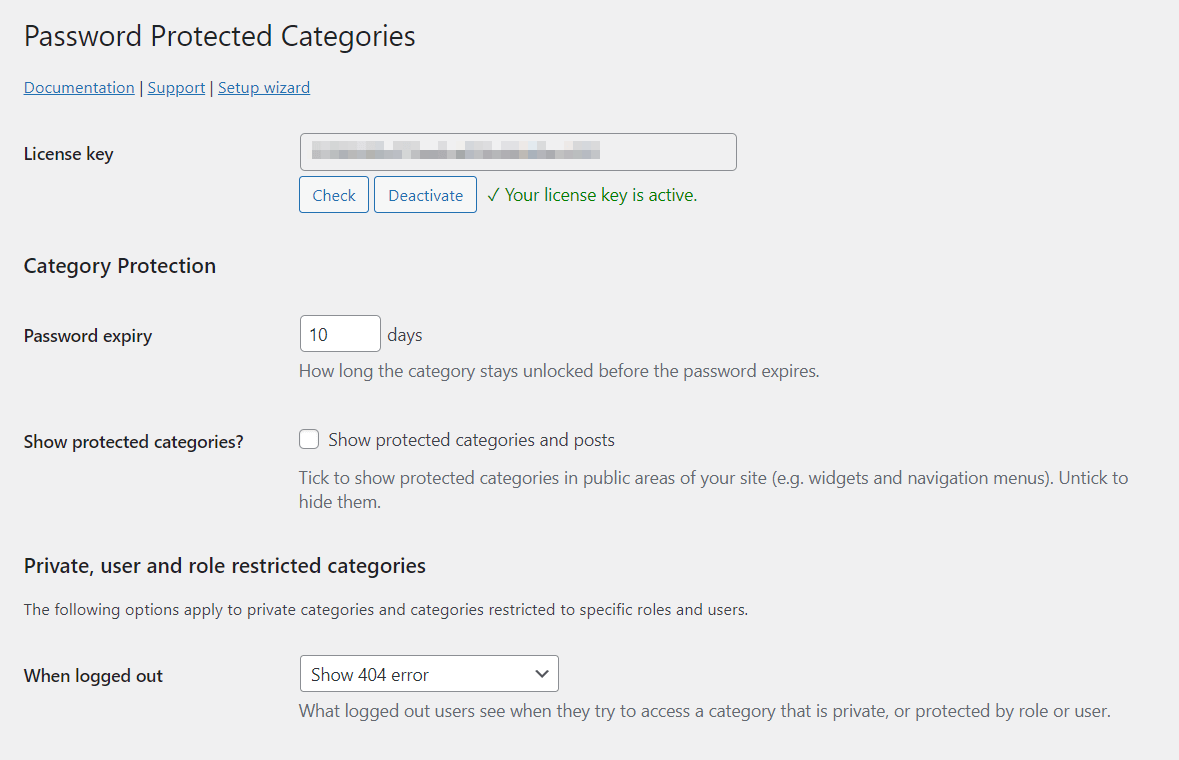Viewport: 1179px width, 760px height.
Task: Click inside the License key input field
Action: pos(517,151)
